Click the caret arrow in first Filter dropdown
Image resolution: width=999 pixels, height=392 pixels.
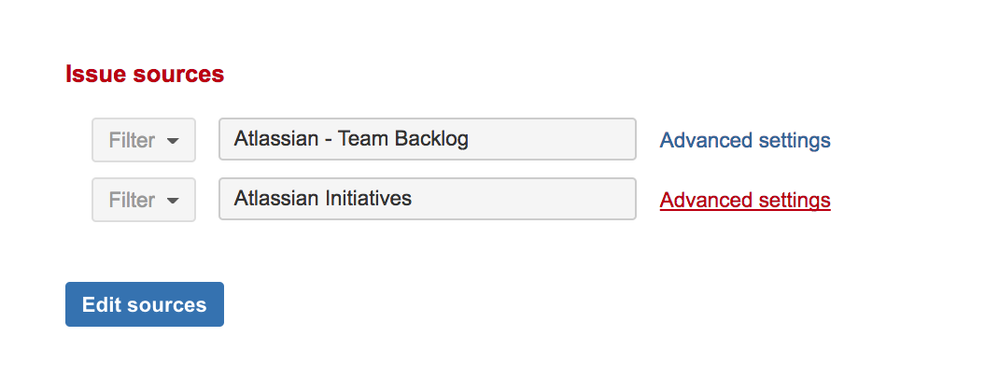(172, 141)
